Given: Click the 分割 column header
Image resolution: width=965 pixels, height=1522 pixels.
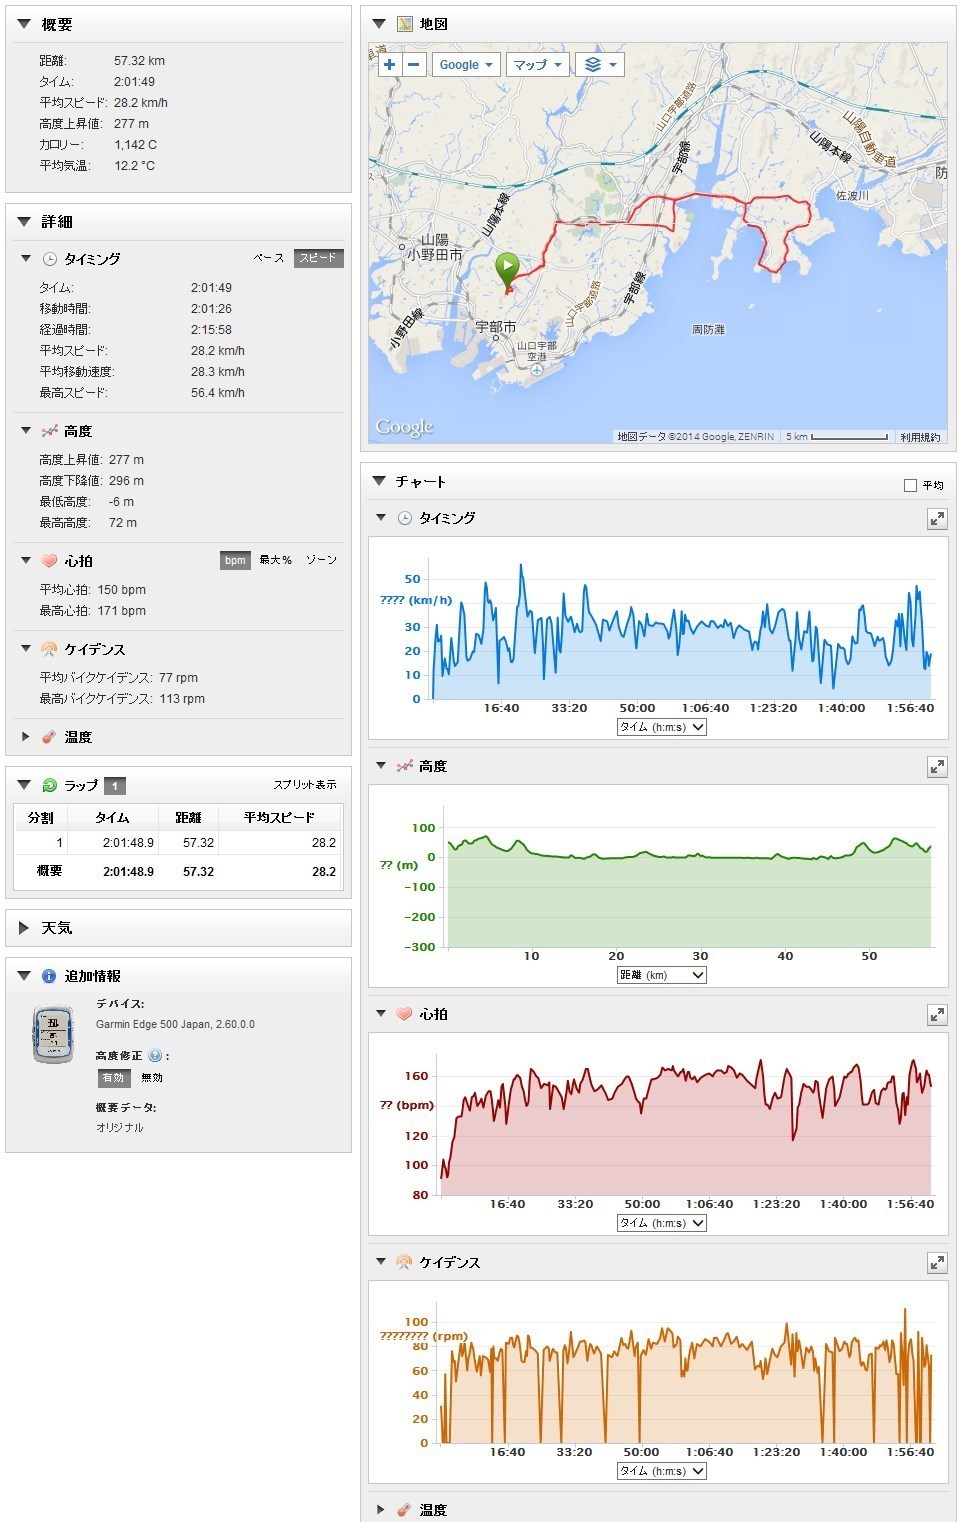Looking at the screenshot, I should pyautogui.click(x=41, y=817).
